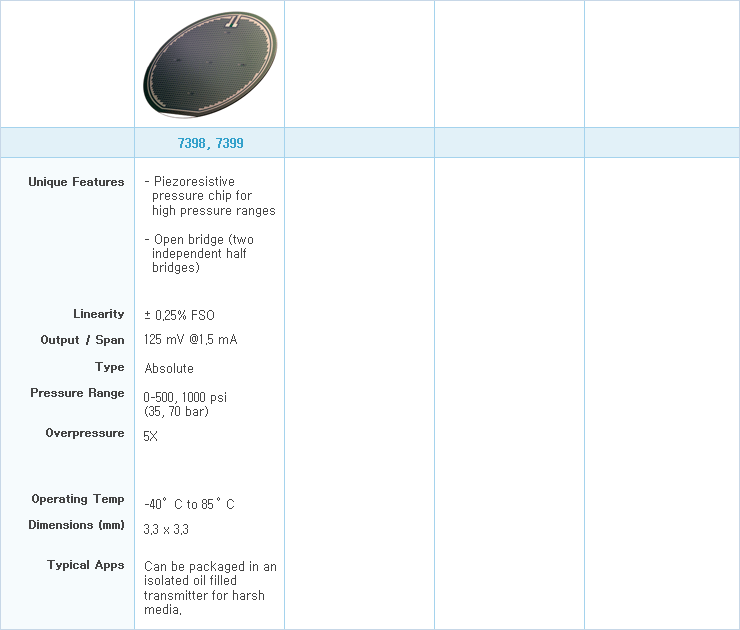Screen dimensions: 740x630
Task: Click the Typical Apps label
Action: pyautogui.click(x=85, y=565)
